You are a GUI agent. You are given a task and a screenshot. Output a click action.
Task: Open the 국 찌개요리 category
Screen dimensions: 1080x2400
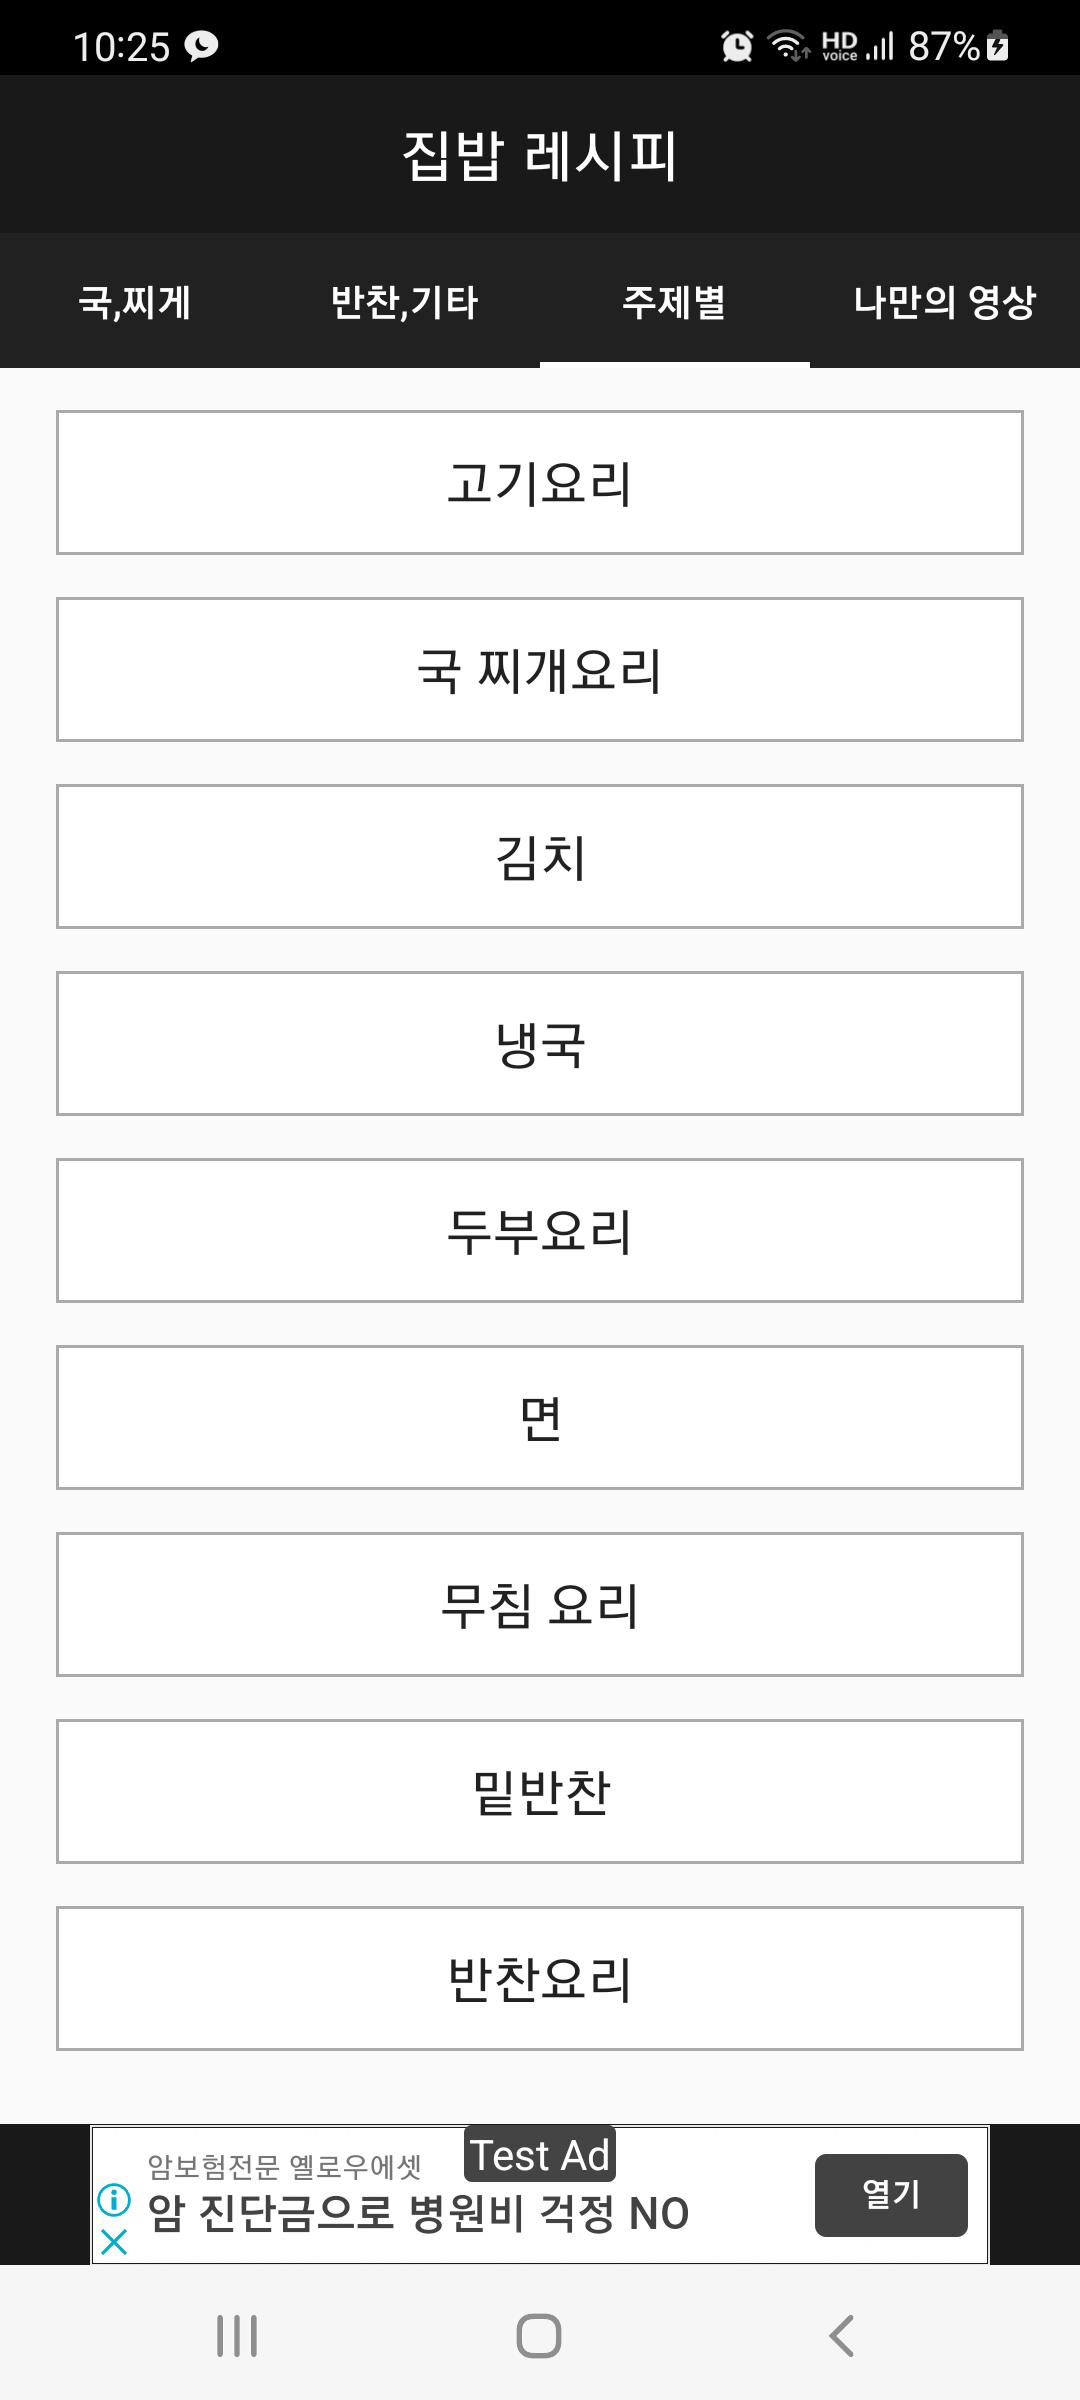pos(540,669)
